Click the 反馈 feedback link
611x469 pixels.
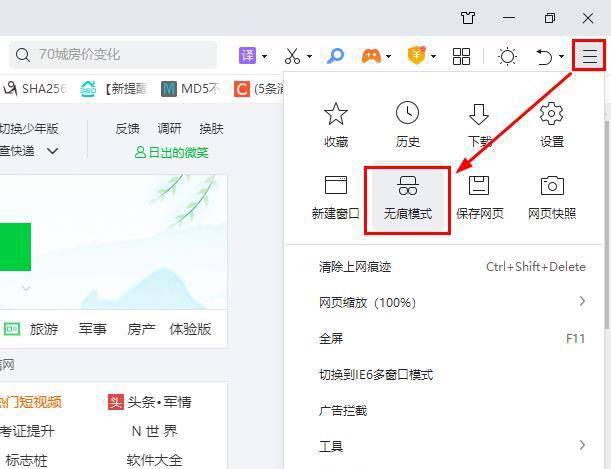pos(127,129)
